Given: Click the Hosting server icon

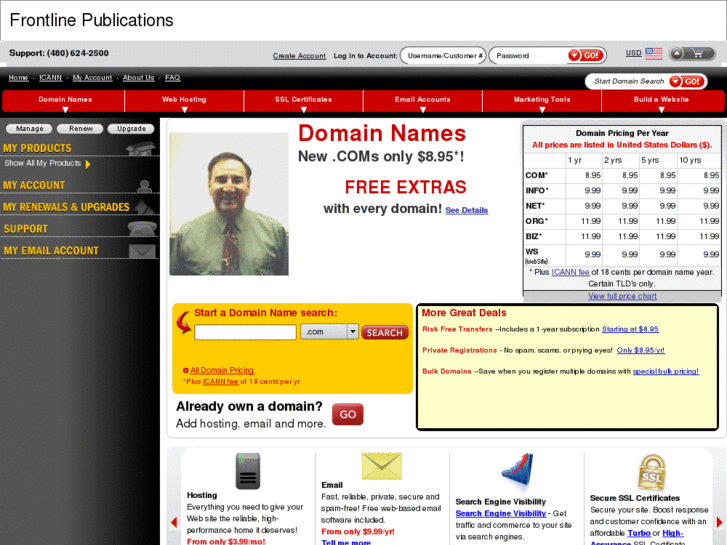Looking at the screenshot, I should click(x=248, y=471).
